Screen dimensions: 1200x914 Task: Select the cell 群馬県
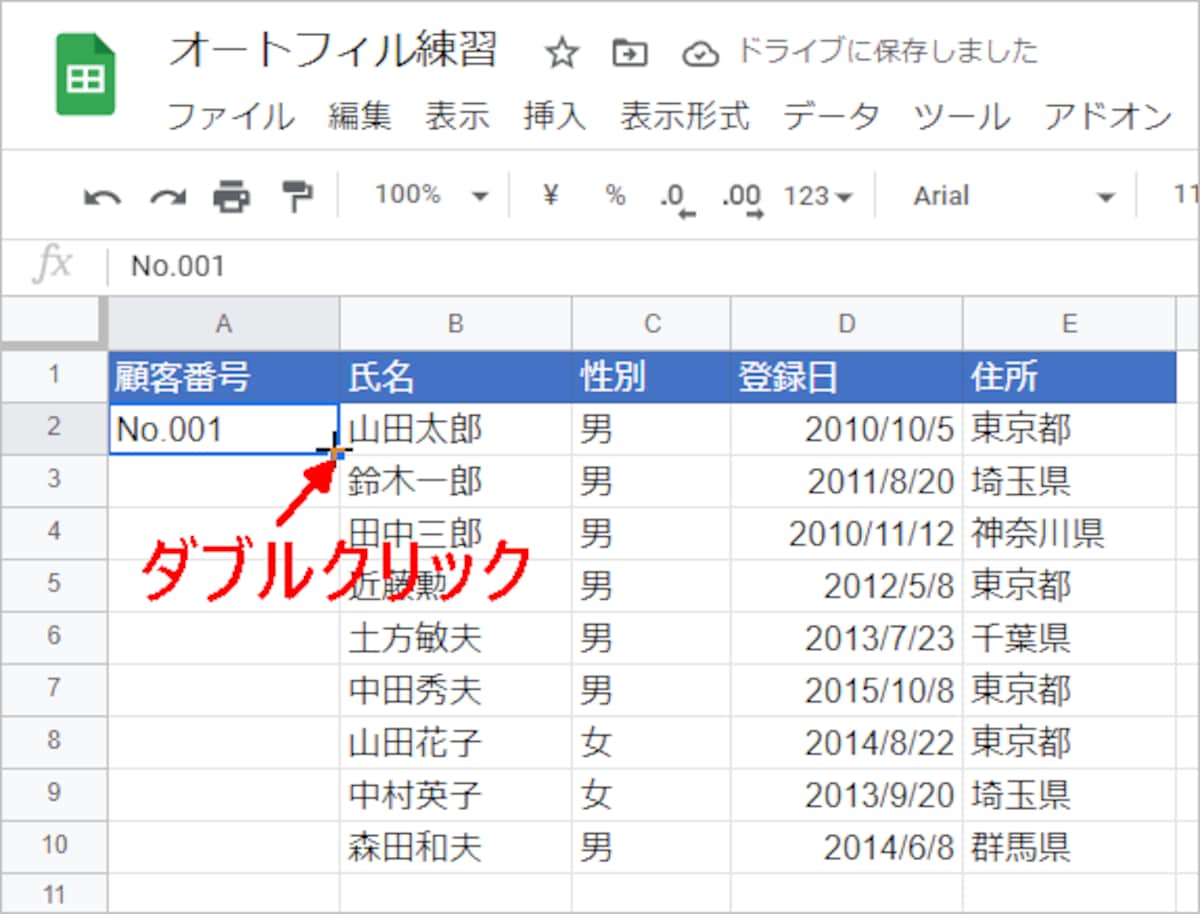click(1069, 845)
